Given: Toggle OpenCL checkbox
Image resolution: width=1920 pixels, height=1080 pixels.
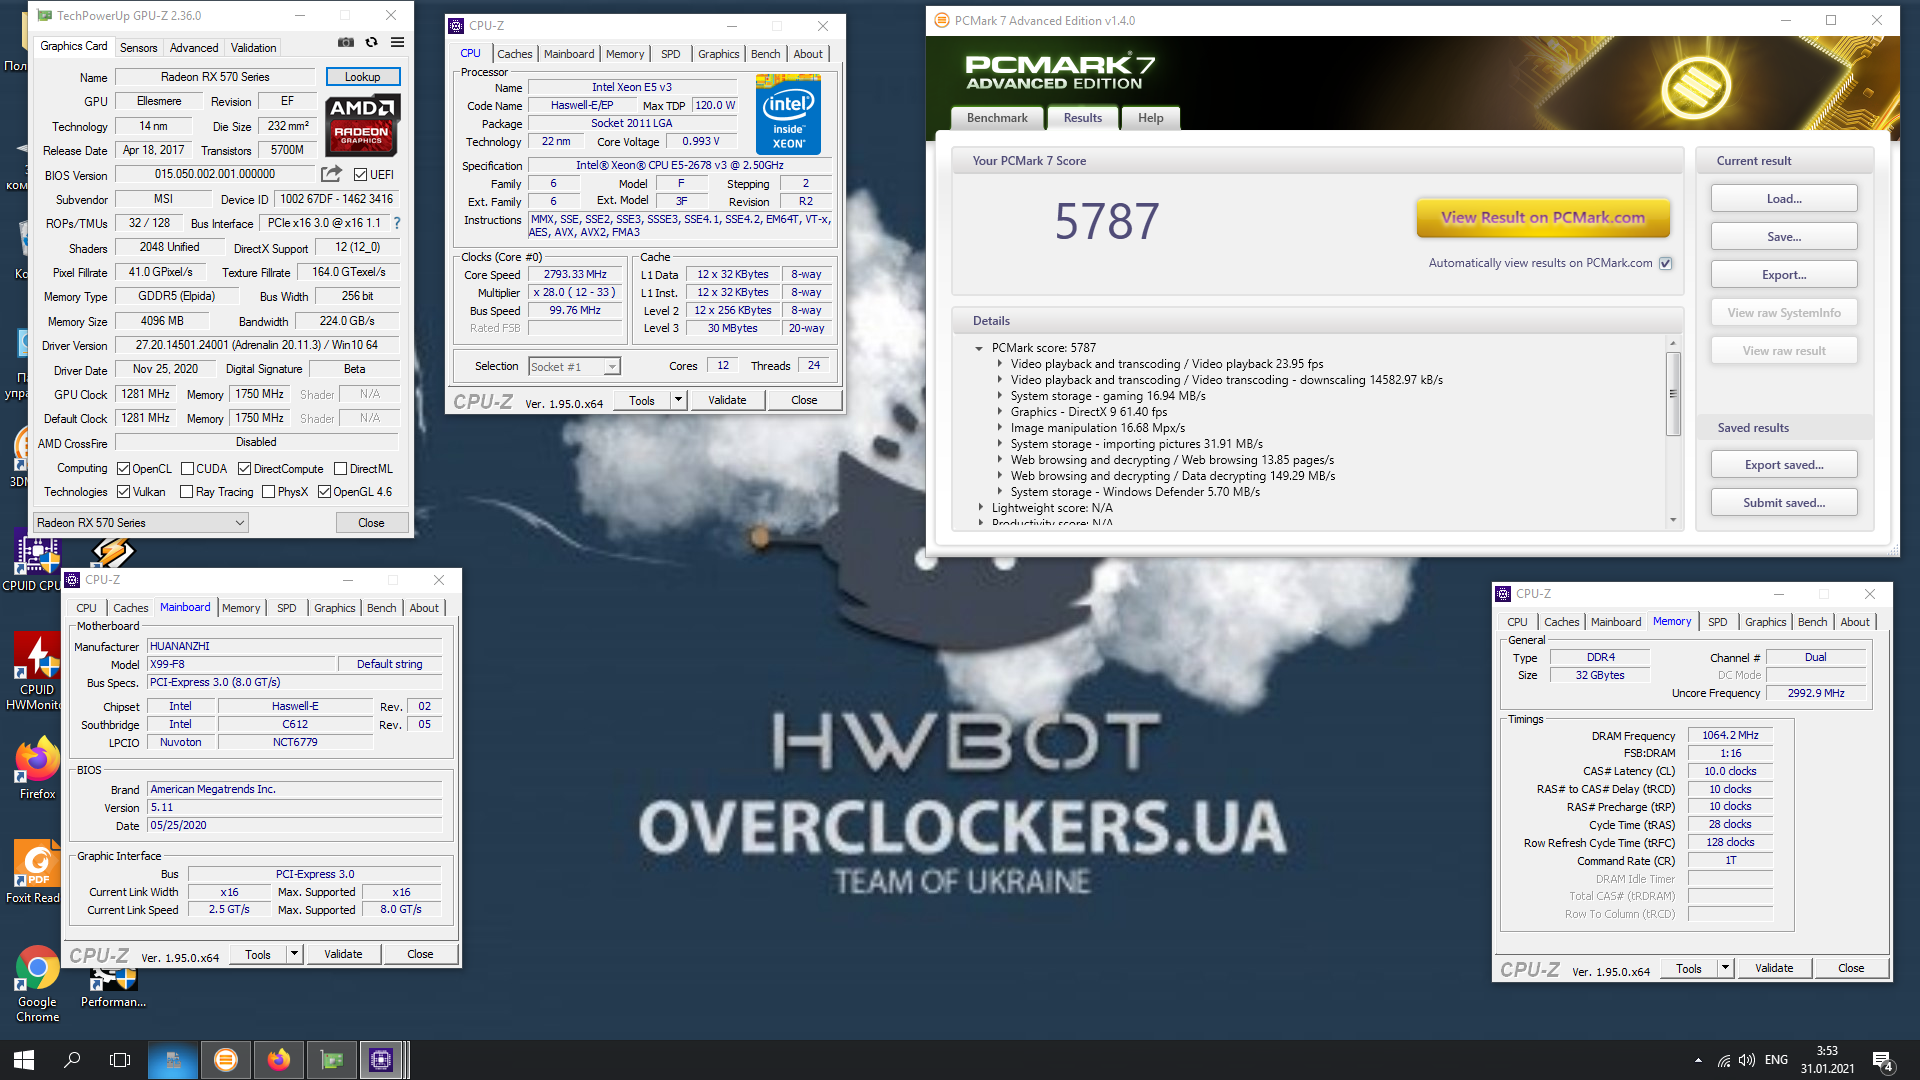Looking at the screenshot, I should tap(123, 468).
